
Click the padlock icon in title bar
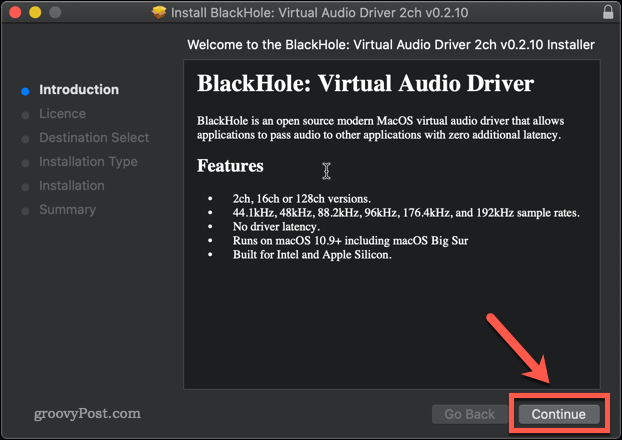pyautogui.click(x=609, y=14)
